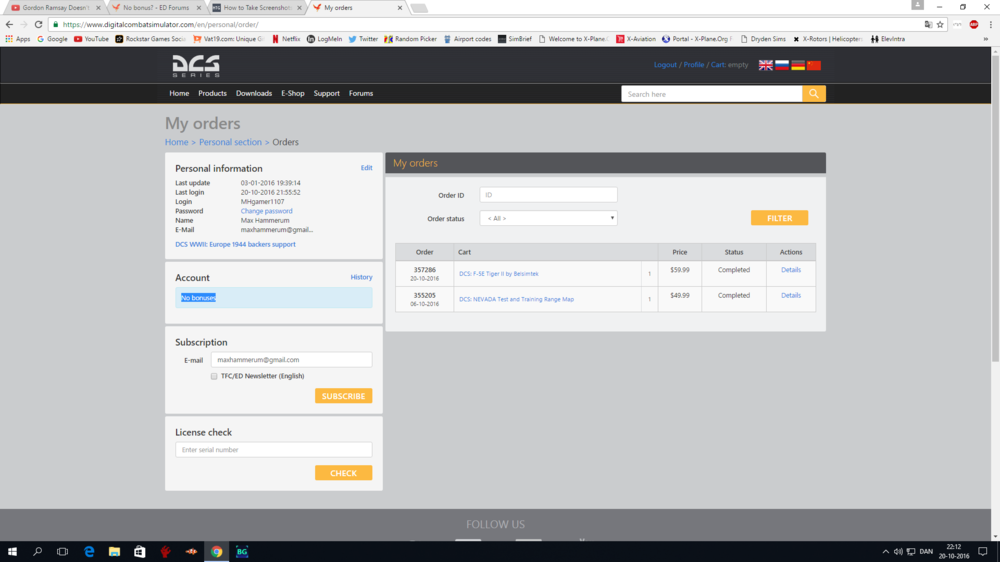The image size is (1000, 562).
Task: Open the Order status dropdown
Action: point(548,218)
